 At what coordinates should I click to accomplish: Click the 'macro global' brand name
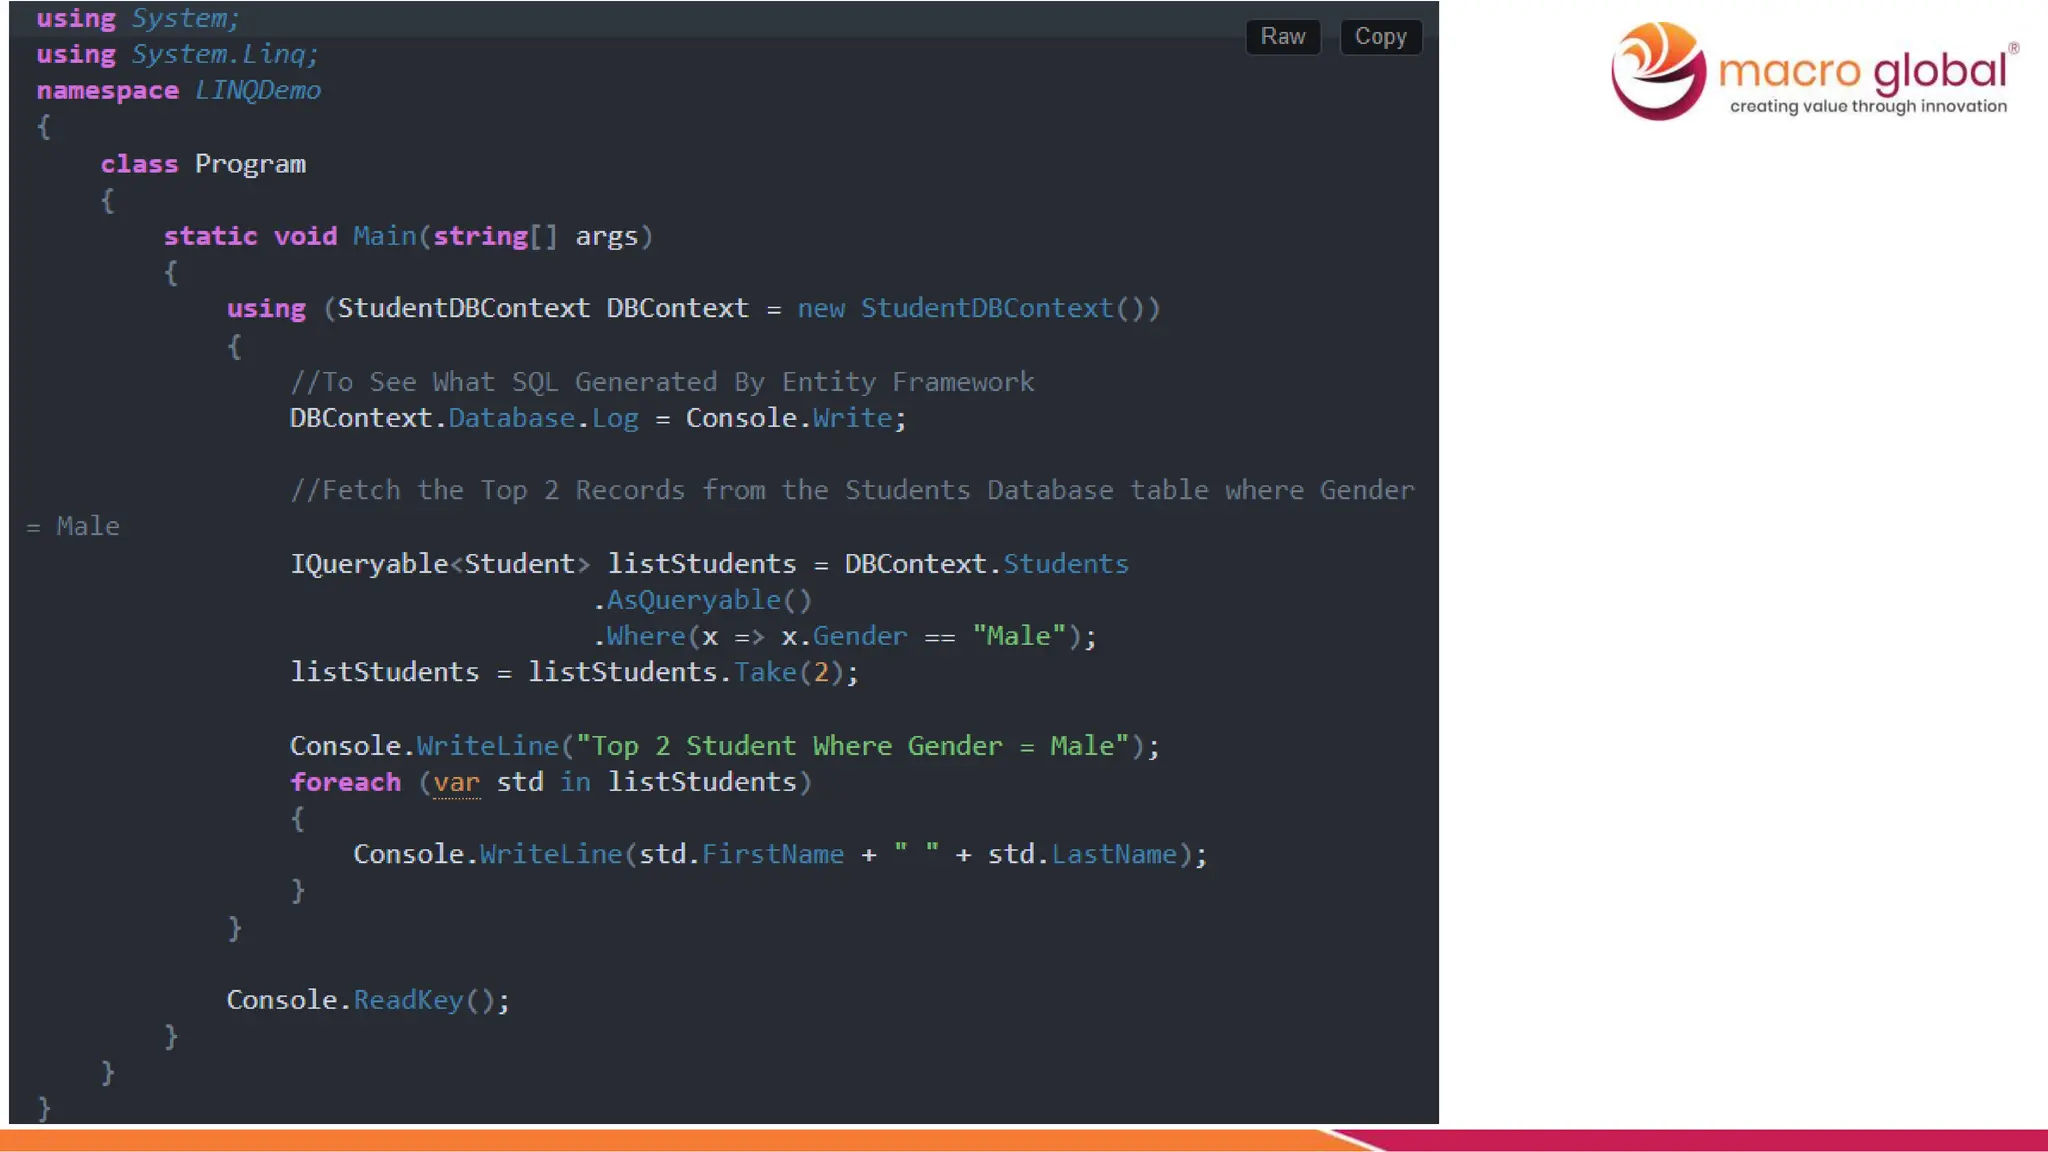click(1862, 70)
